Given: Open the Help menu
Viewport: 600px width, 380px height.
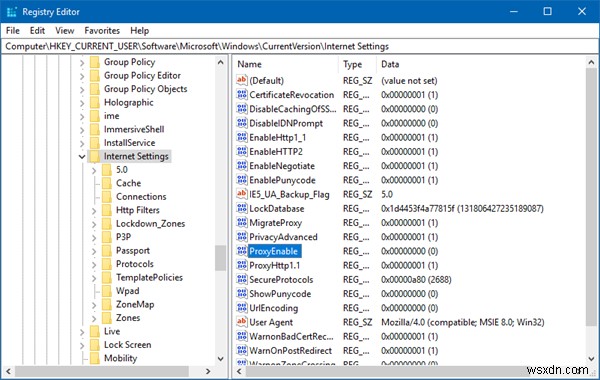Looking at the screenshot, I should click(x=139, y=31).
